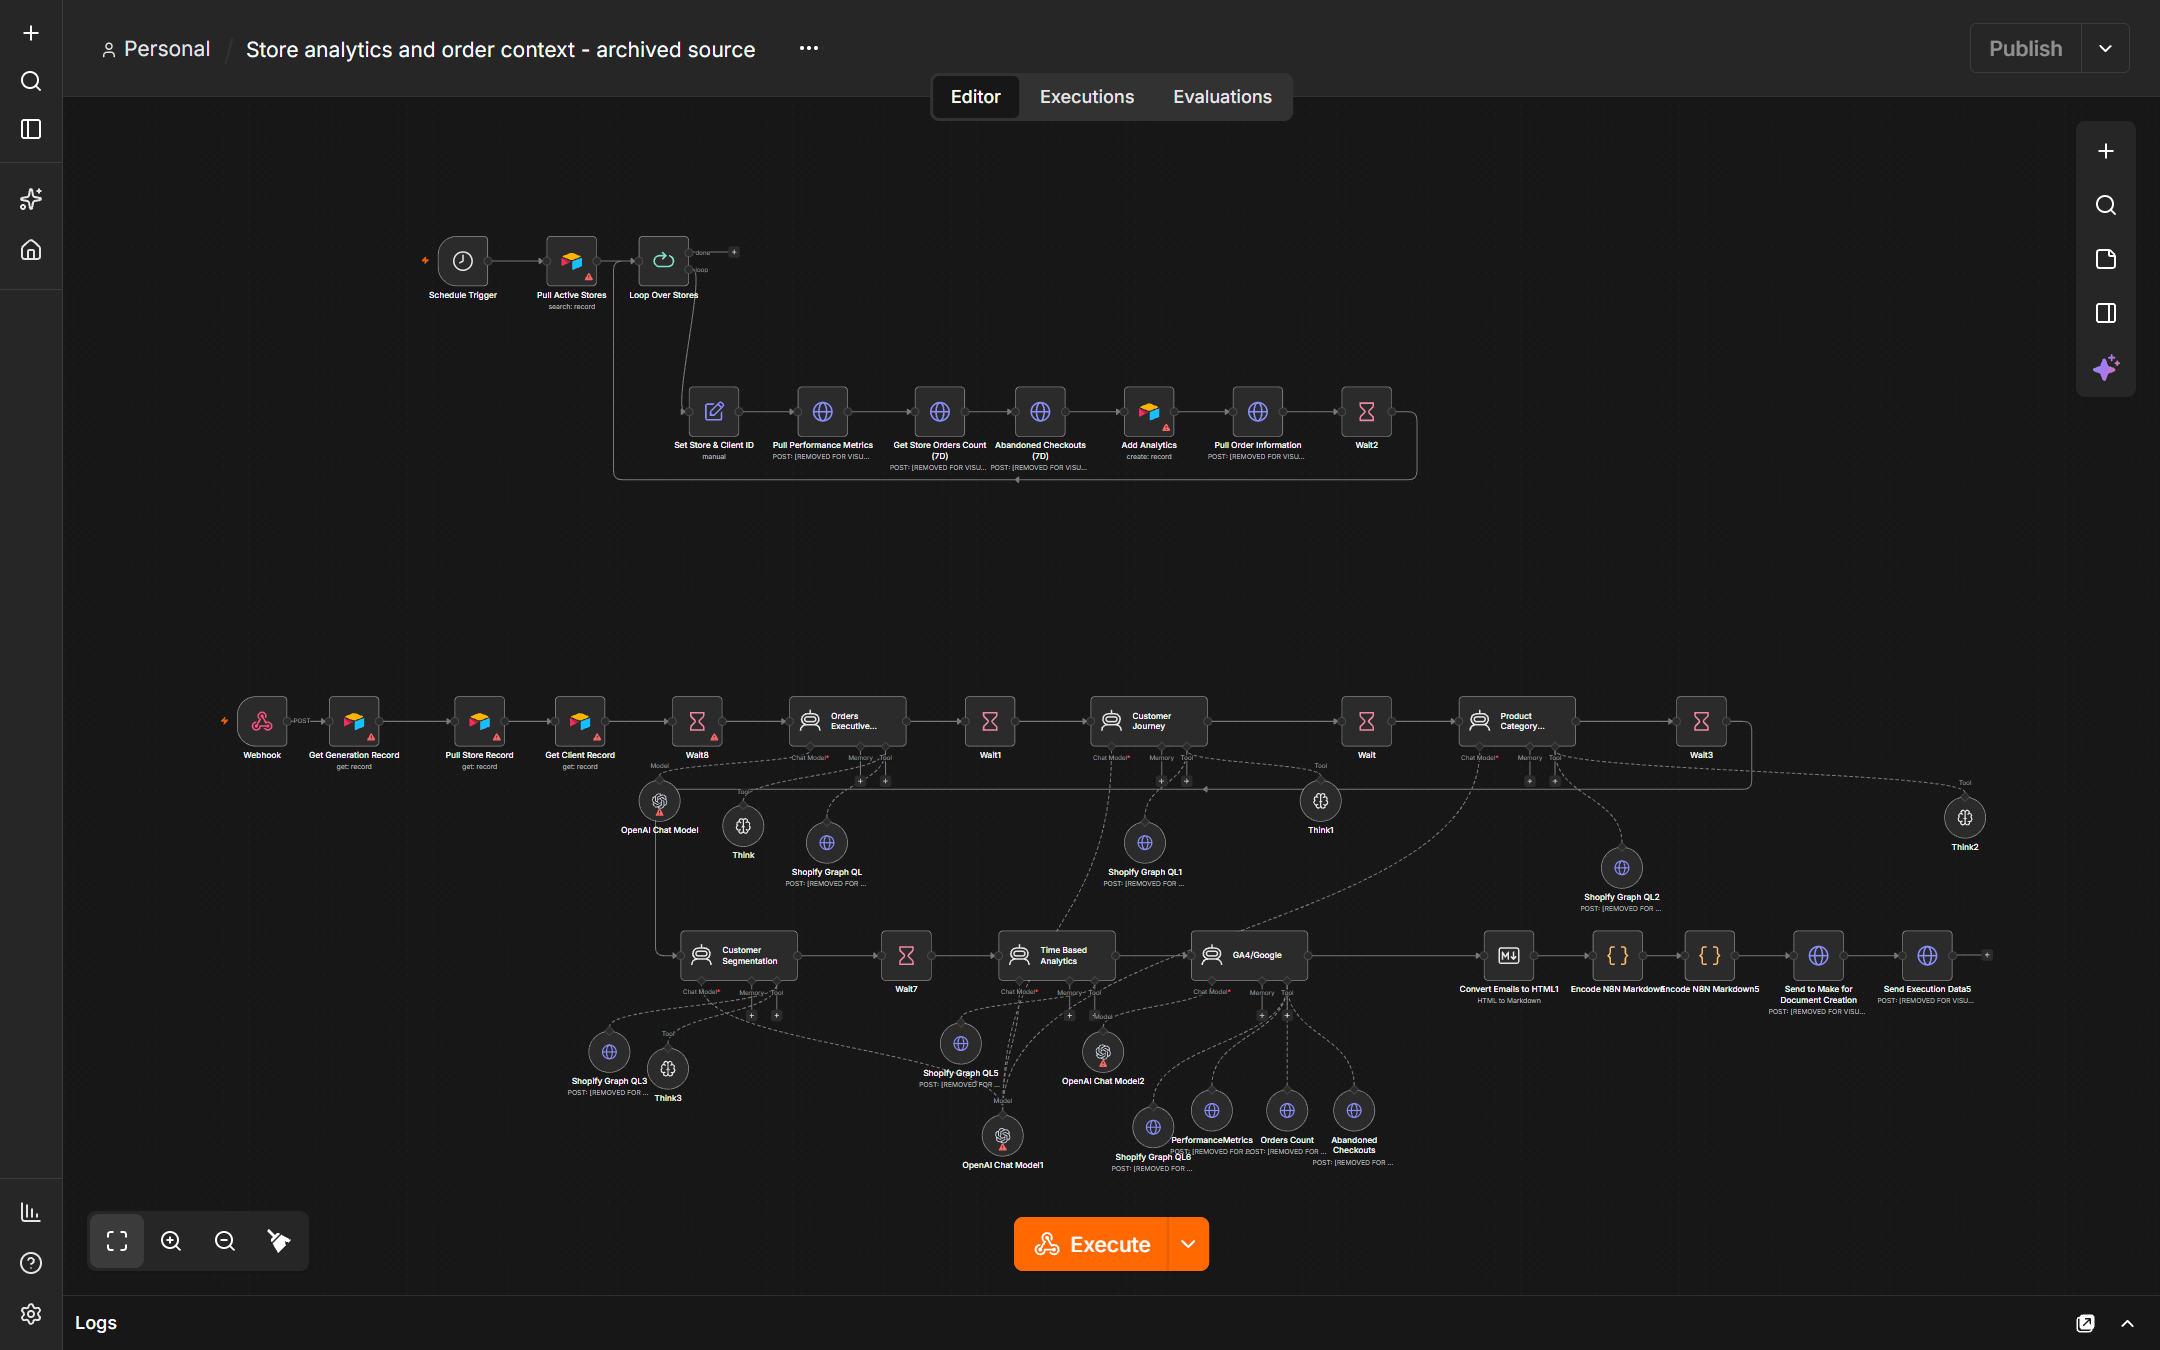Add node with canvas plus button
The width and height of the screenshot is (2160, 1350).
(2105, 151)
